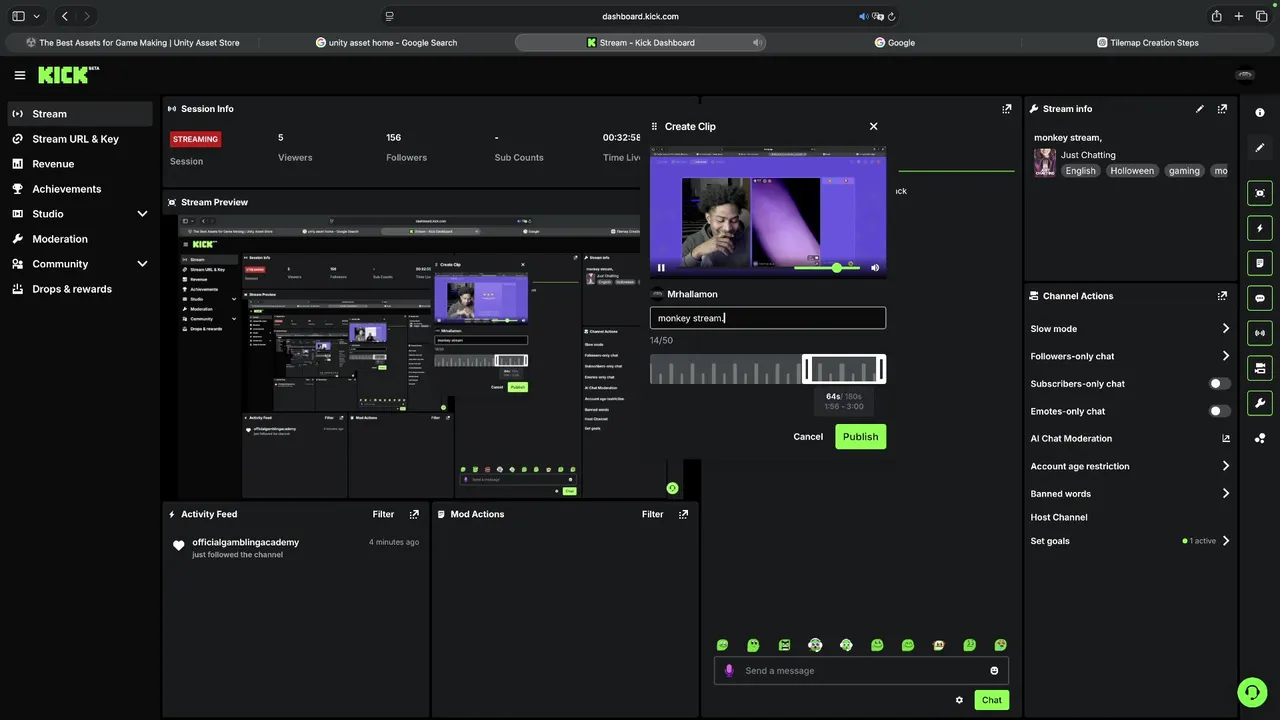Click the three-circles icon at sidebar bottom
Viewport: 1280px width, 720px height.
tap(1260, 438)
